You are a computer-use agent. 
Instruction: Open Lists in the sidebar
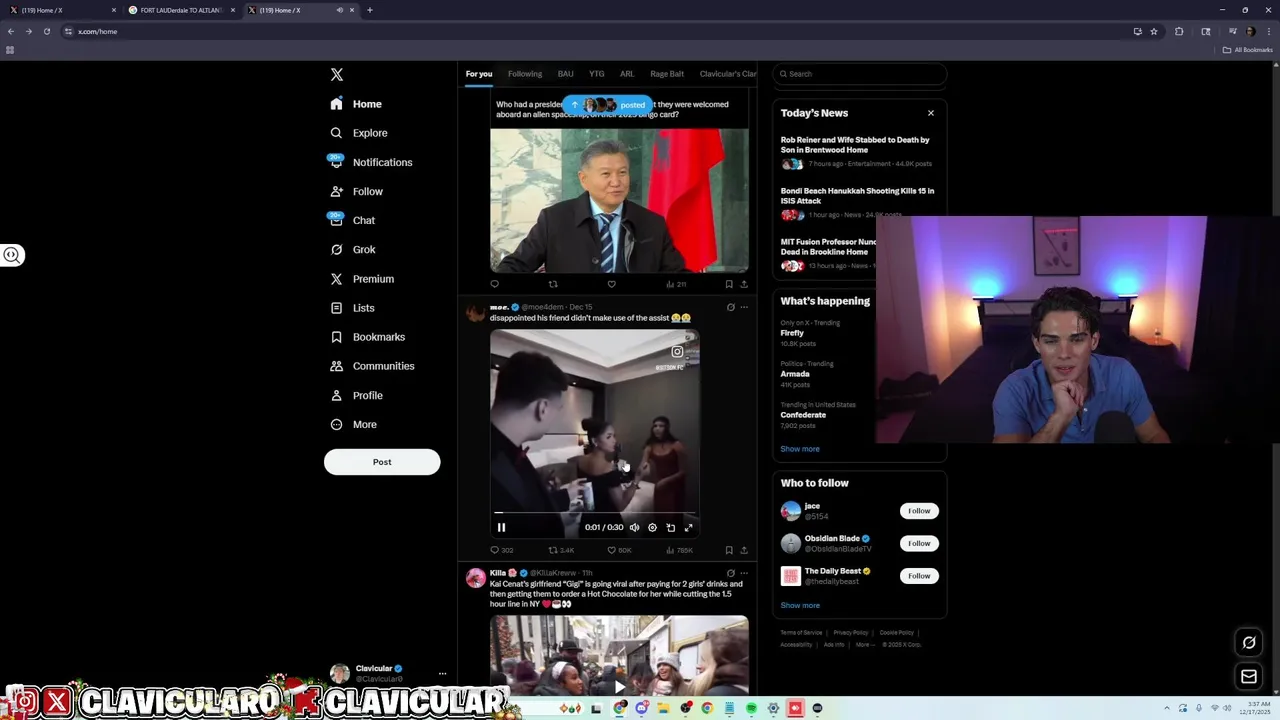pos(352,308)
